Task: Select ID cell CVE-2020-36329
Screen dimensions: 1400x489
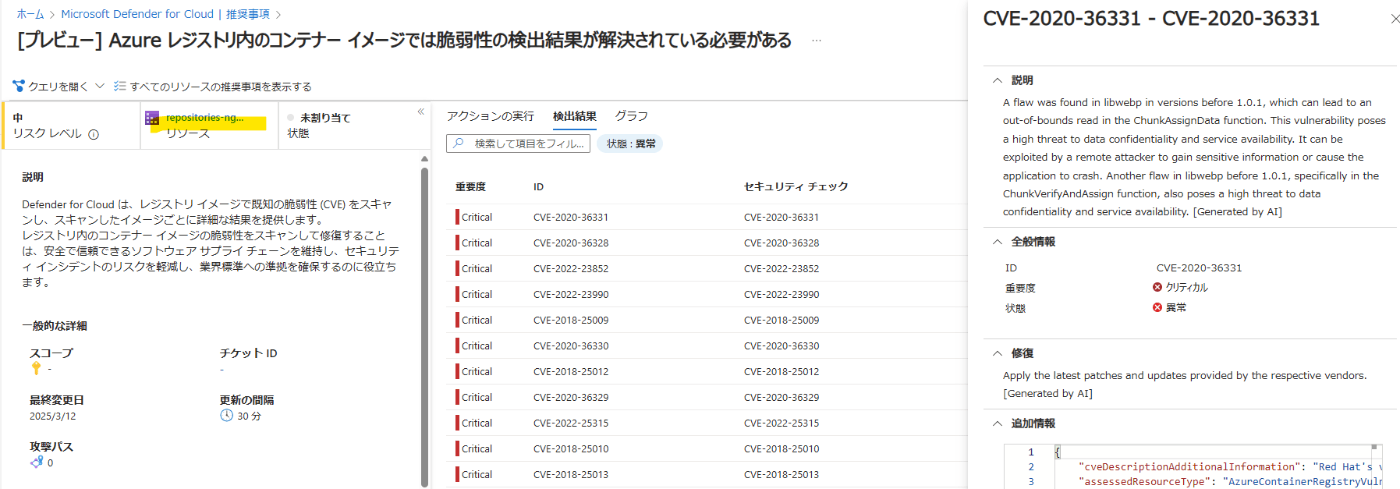Action: point(571,397)
